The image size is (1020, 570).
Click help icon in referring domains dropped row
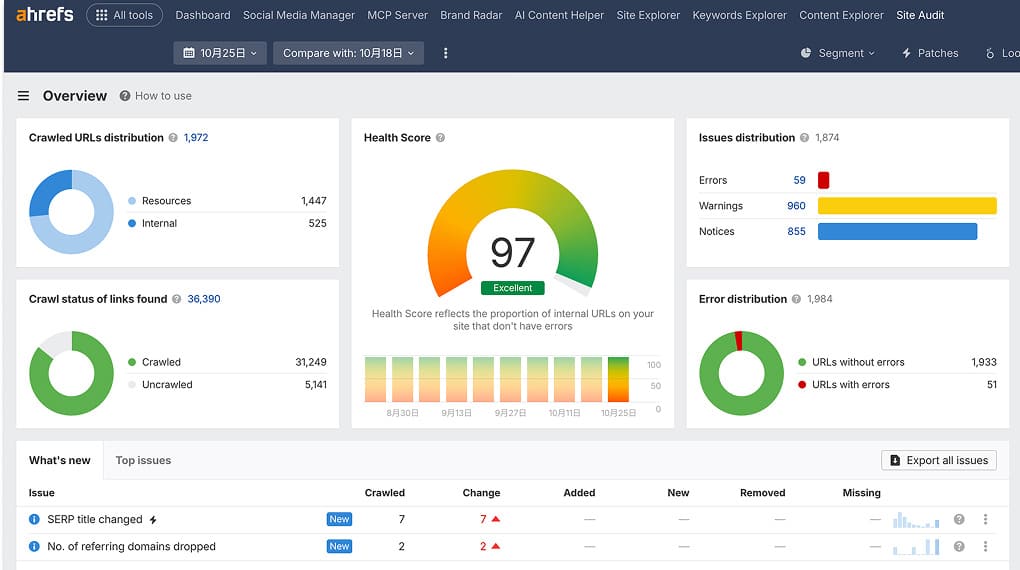[959, 547]
